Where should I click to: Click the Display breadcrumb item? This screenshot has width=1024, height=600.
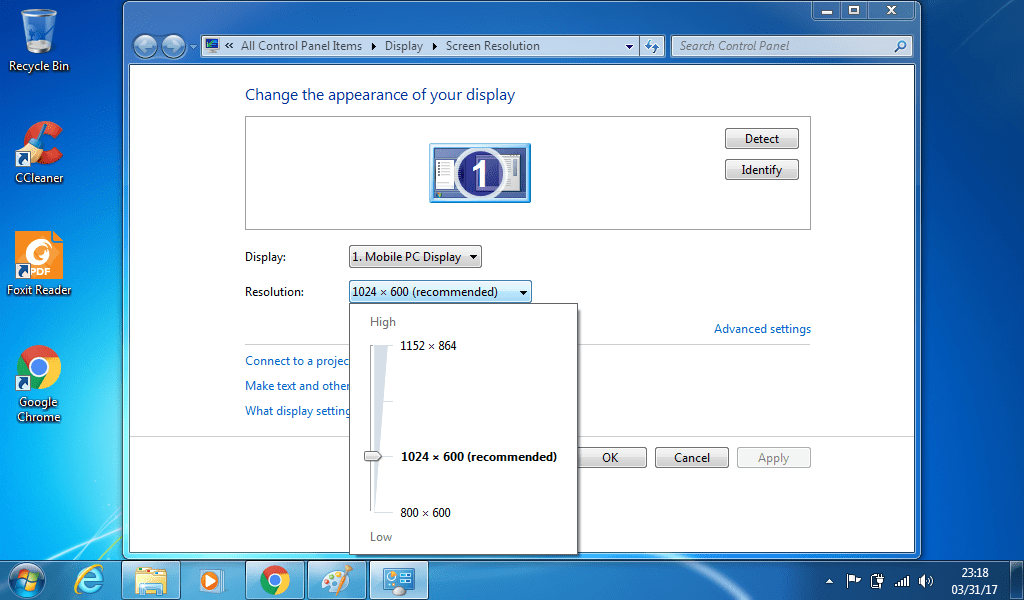404,46
